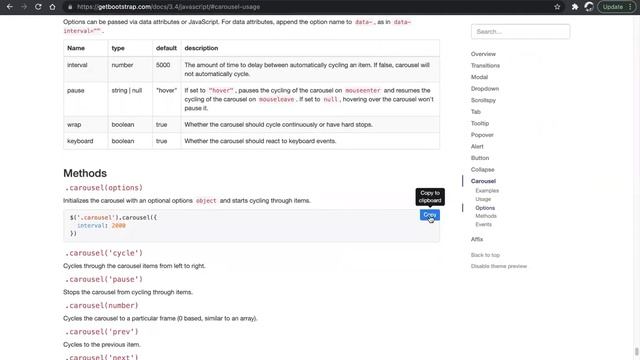This screenshot has height=360, width=640.
Task: Jump to Carousel Examples subsection
Action: click(x=487, y=191)
